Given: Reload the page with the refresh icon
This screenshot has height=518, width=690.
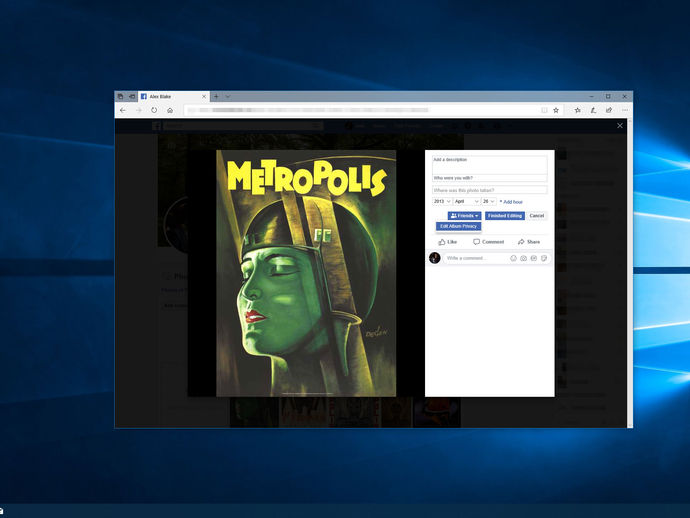Looking at the screenshot, I should [x=154, y=110].
